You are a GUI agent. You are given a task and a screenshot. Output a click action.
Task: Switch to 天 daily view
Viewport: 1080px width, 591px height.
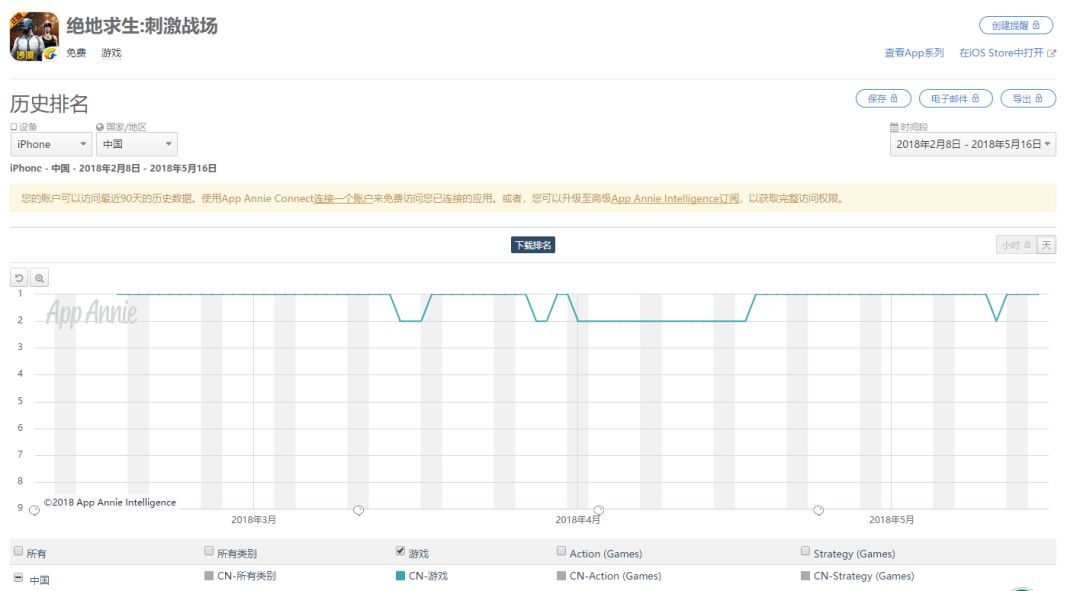(1046, 245)
